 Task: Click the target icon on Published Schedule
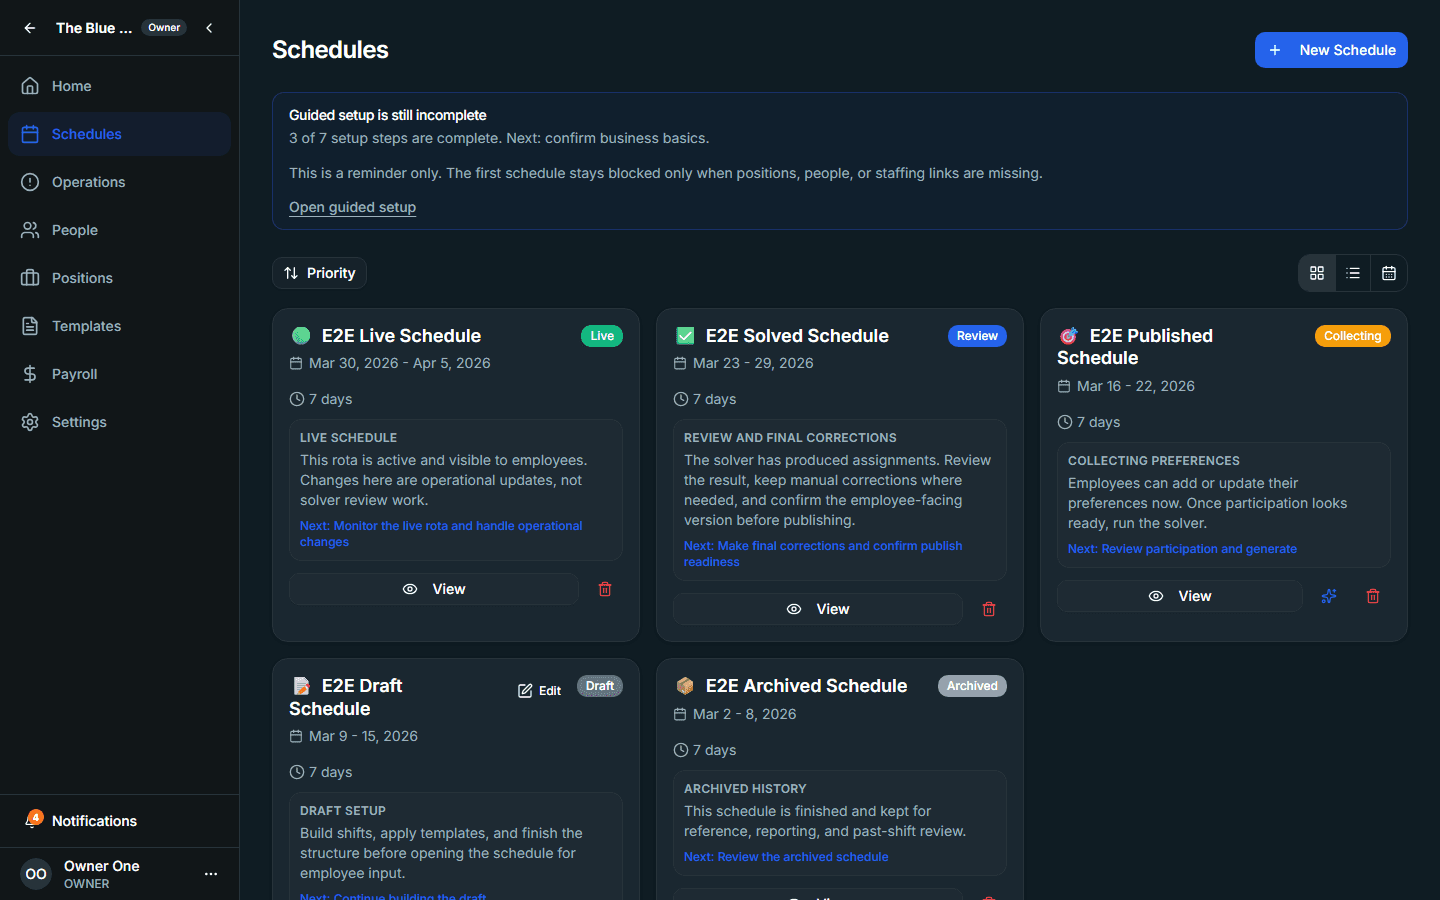pyautogui.click(x=1068, y=336)
